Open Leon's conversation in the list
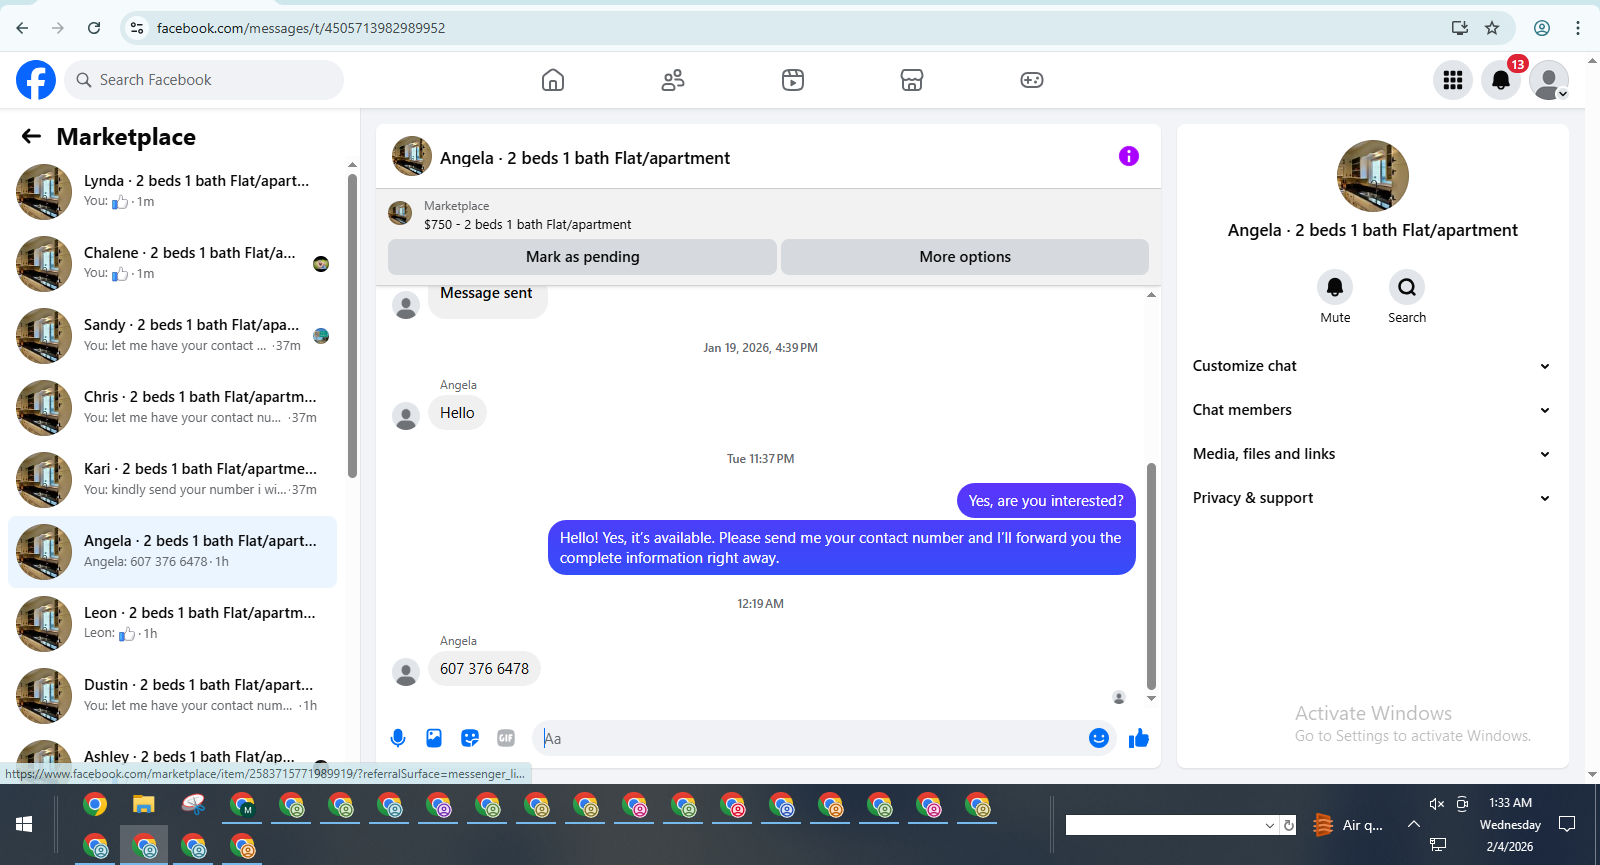This screenshot has height=865, width=1600. [x=172, y=624]
